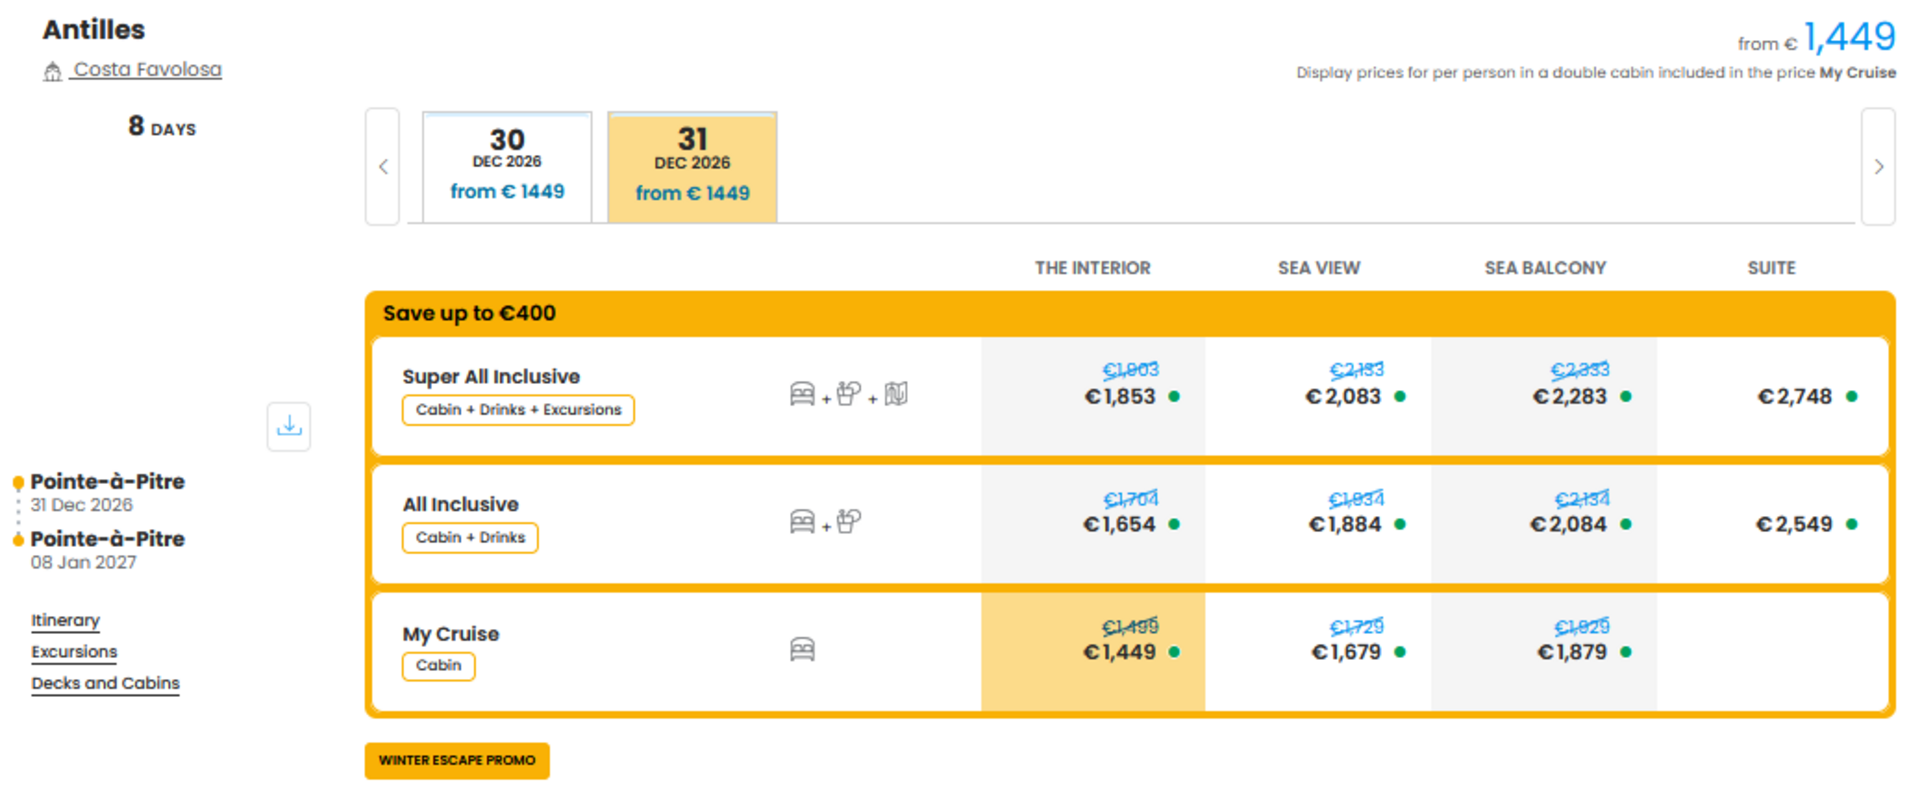Image resolution: width=1909 pixels, height=800 pixels.
Task: Show later departure dates with right chevron
Action: (x=1878, y=167)
